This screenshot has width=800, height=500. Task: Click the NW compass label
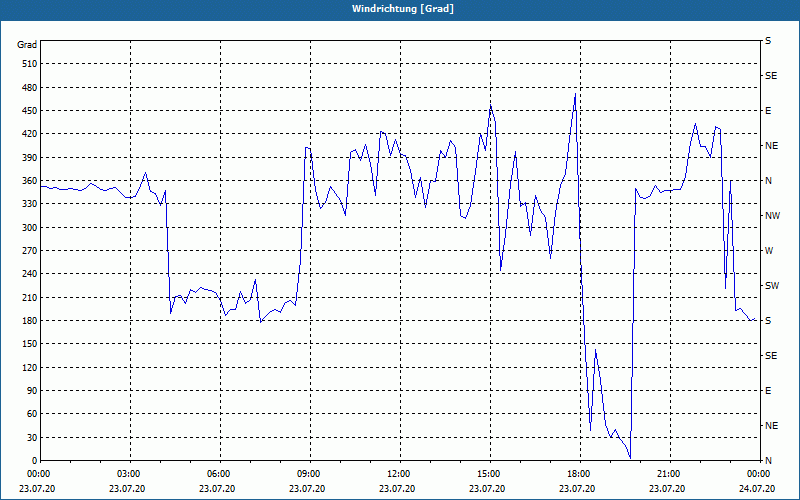[773, 216]
